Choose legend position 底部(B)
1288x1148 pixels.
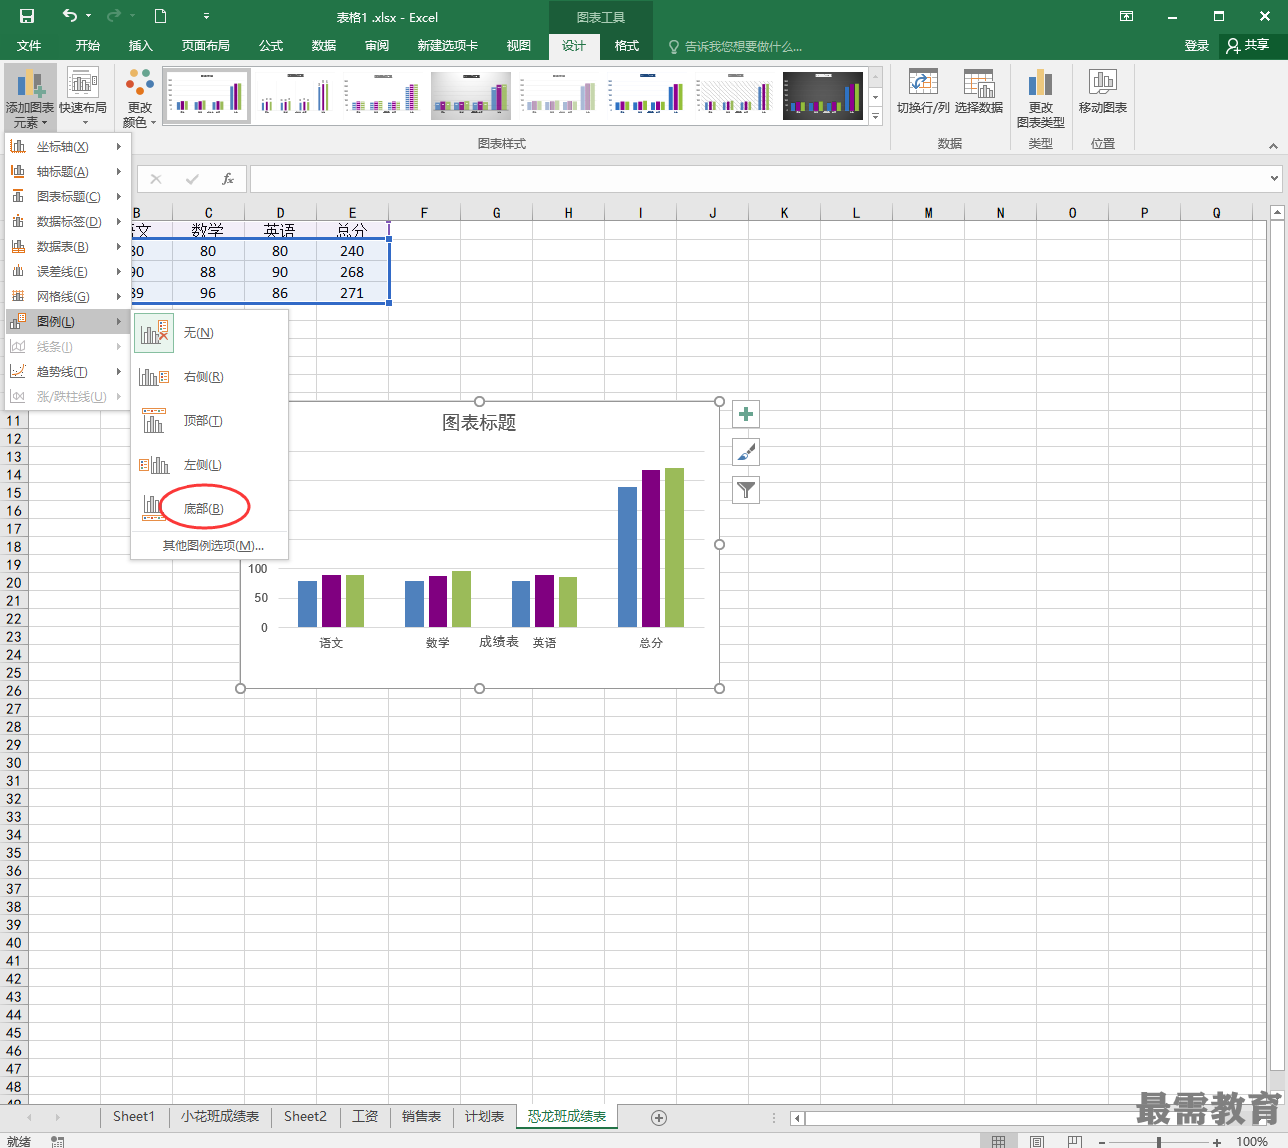[210, 509]
